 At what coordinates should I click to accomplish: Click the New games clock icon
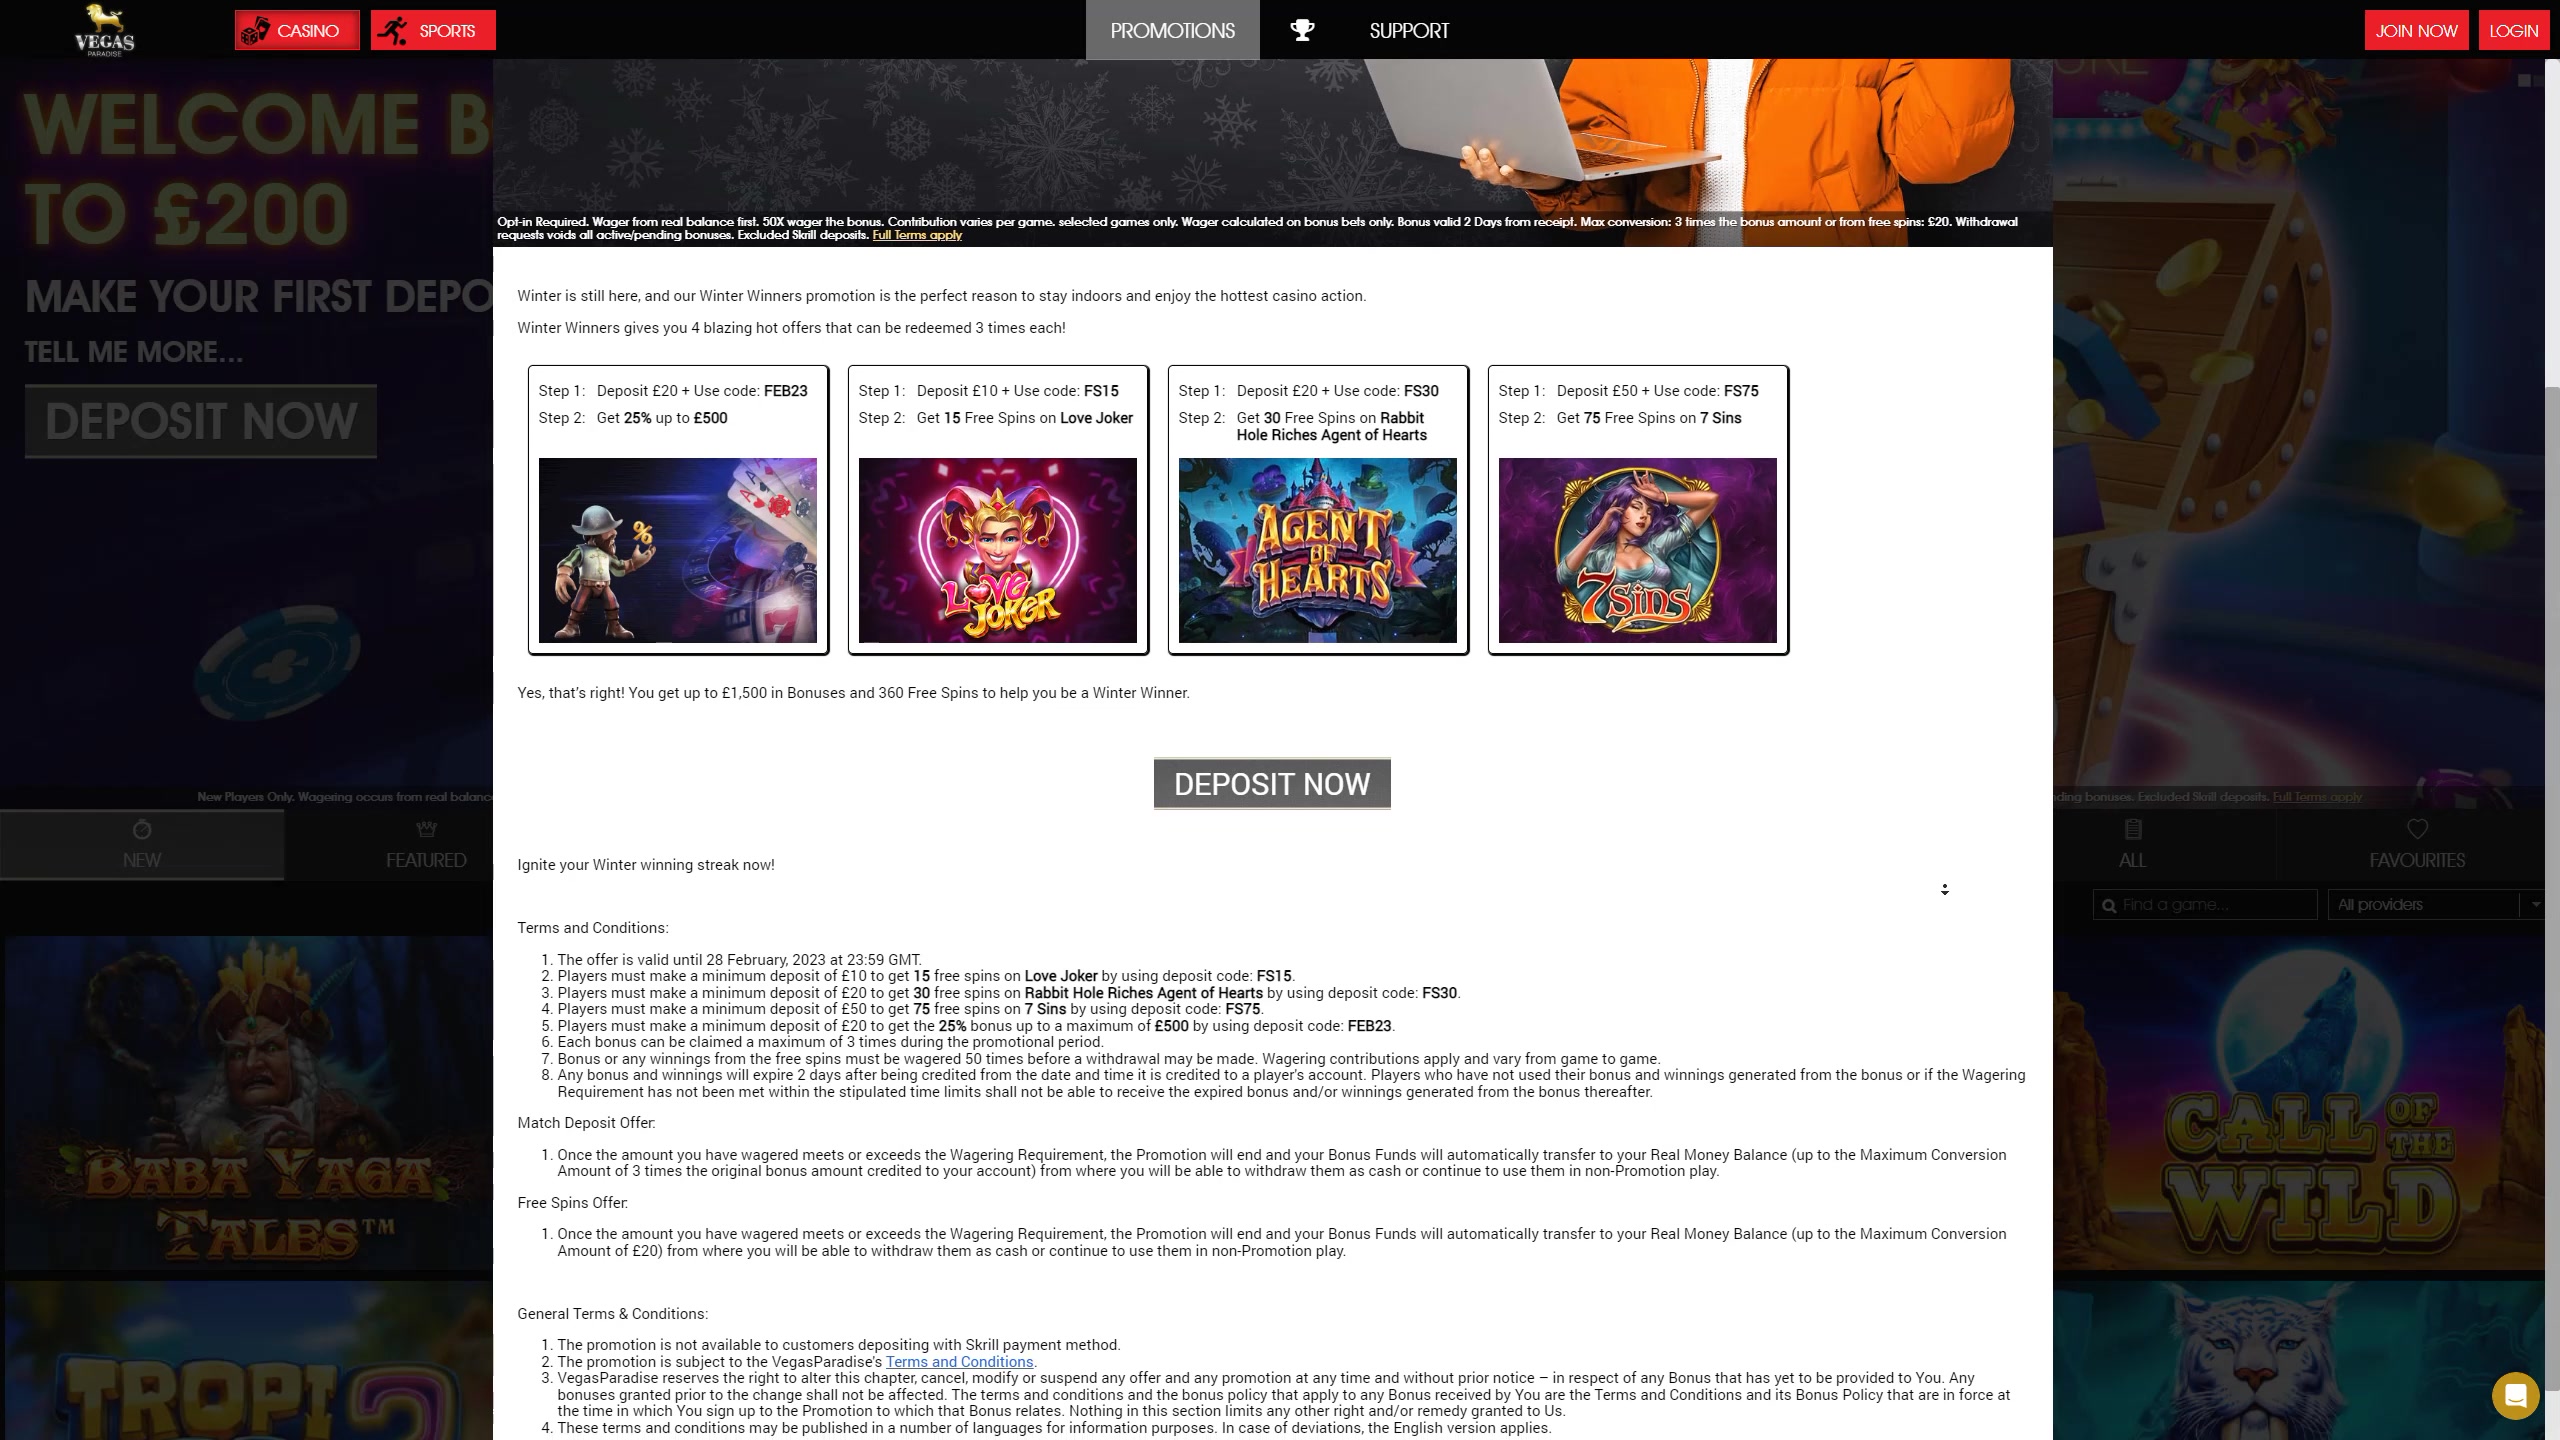(x=141, y=830)
